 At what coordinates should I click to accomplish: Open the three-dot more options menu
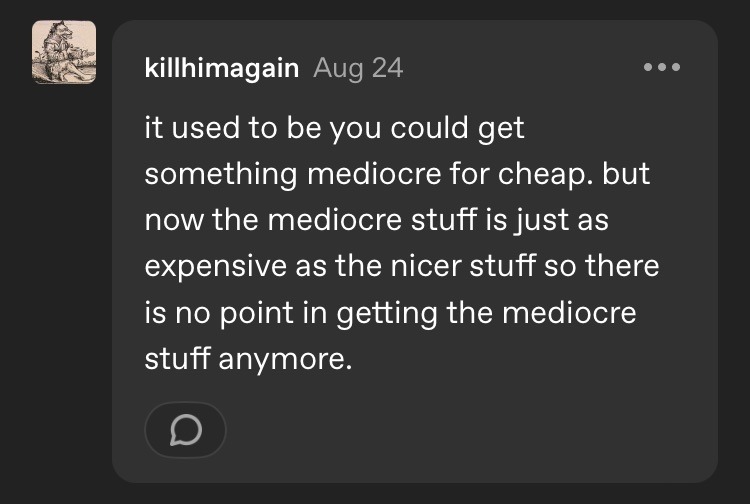[662, 68]
